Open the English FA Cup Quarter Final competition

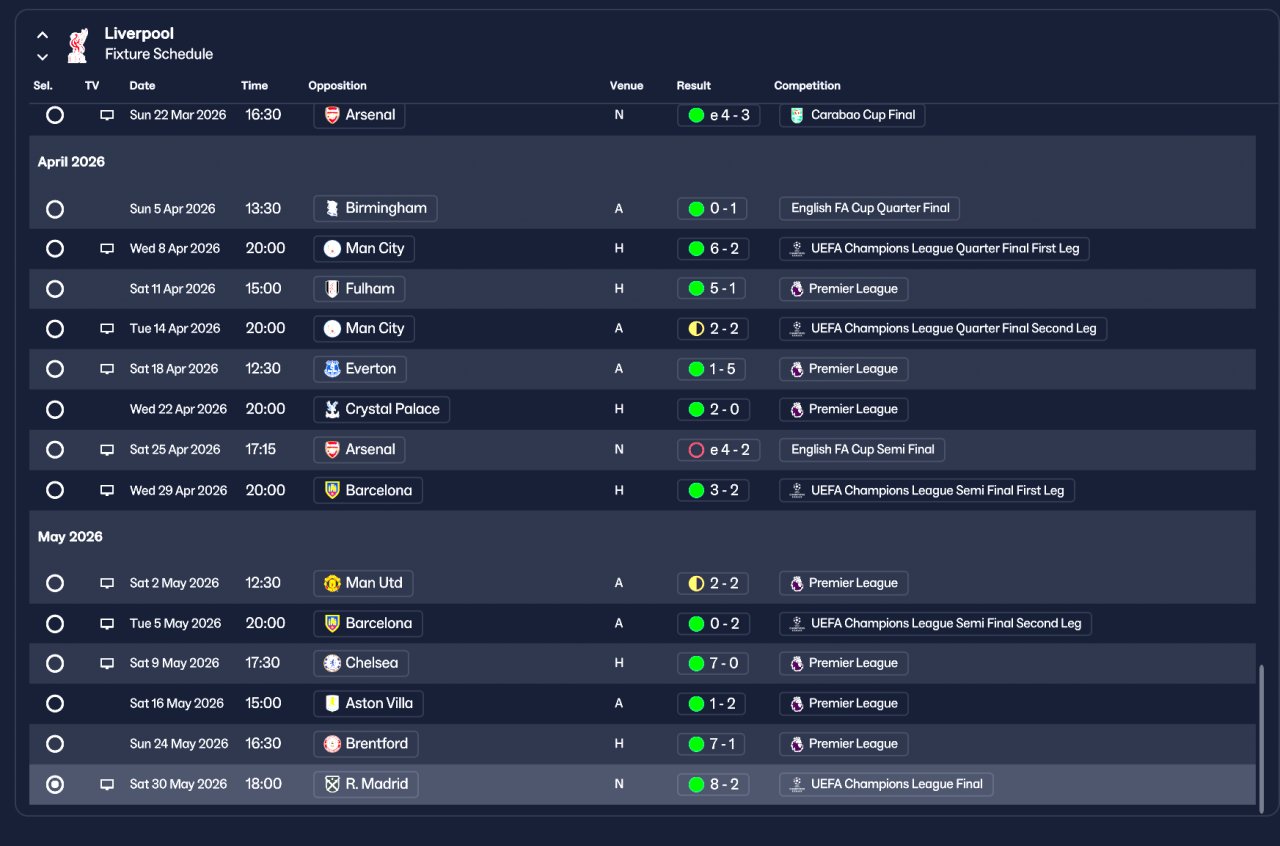point(870,208)
